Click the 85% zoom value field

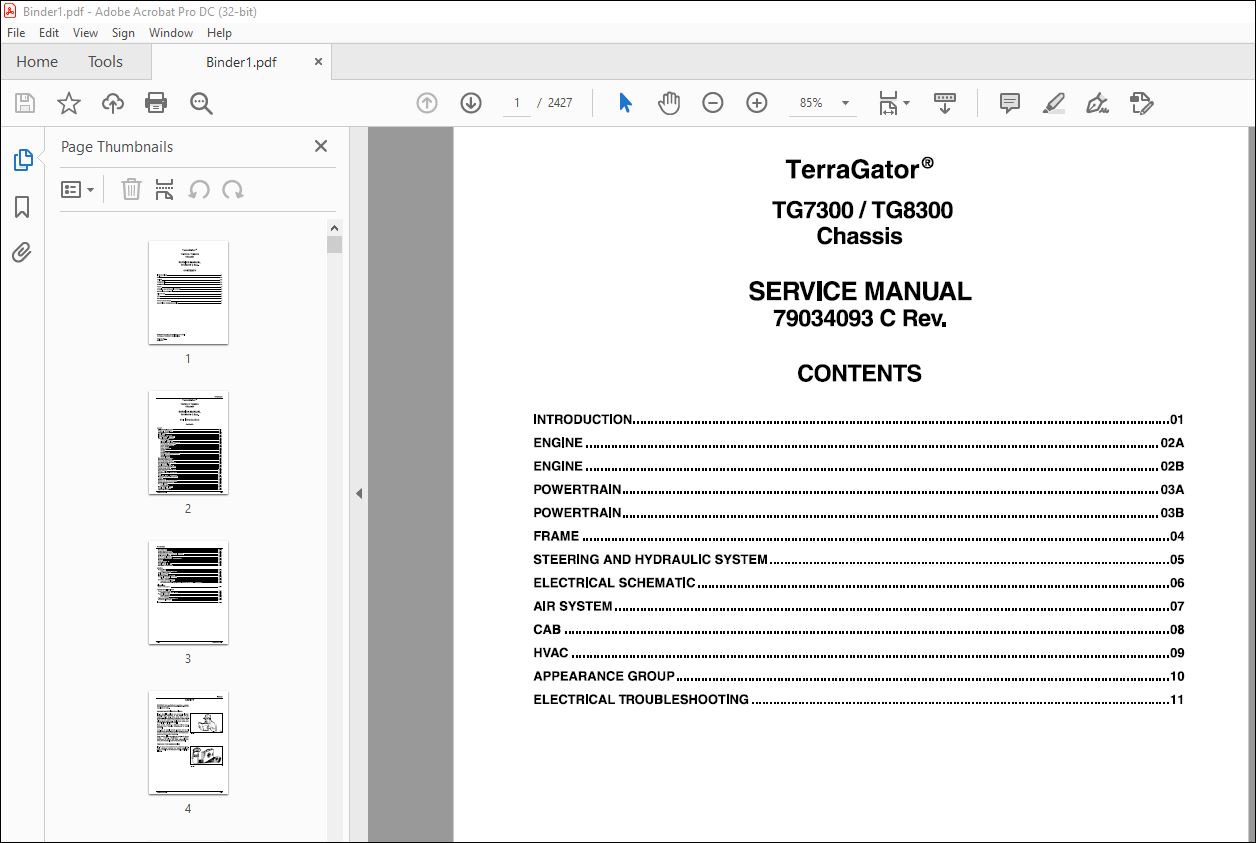coord(811,103)
